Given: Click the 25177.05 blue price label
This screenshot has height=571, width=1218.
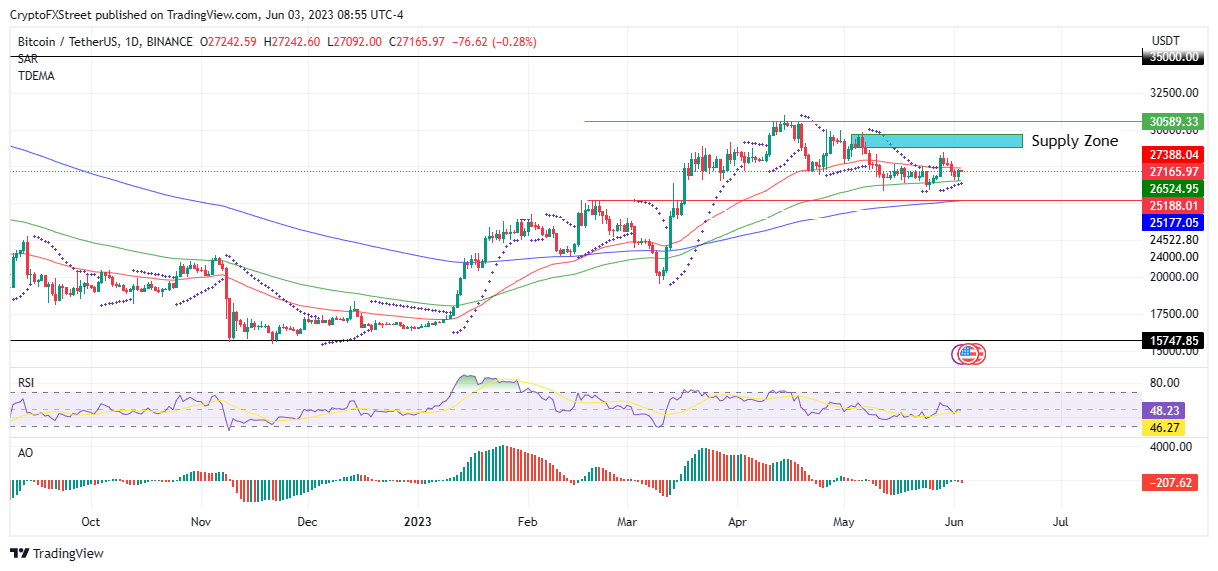Looking at the screenshot, I should click(1172, 223).
